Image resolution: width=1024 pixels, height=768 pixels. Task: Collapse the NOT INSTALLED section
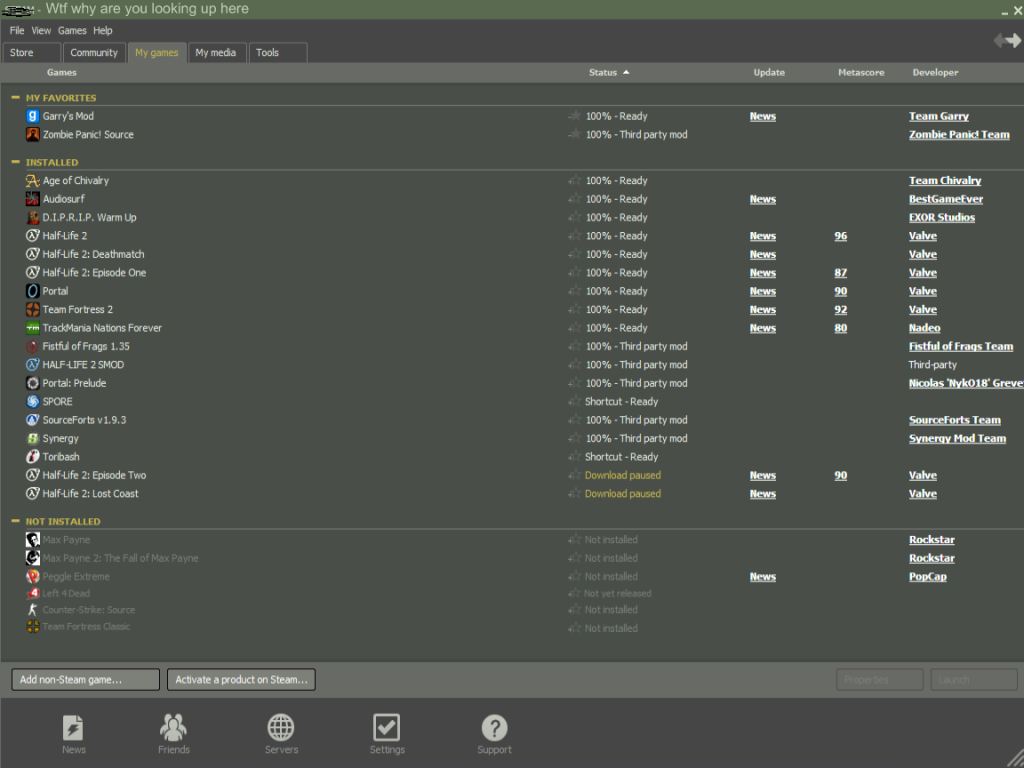[x=16, y=521]
